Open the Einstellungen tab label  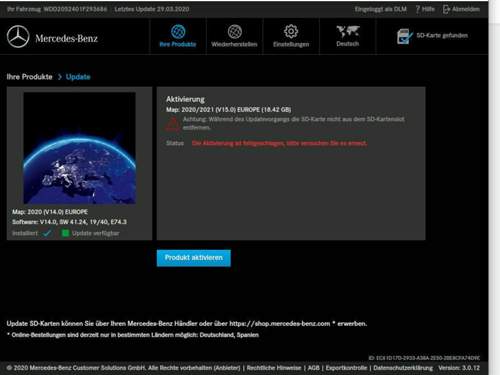click(291, 44)
